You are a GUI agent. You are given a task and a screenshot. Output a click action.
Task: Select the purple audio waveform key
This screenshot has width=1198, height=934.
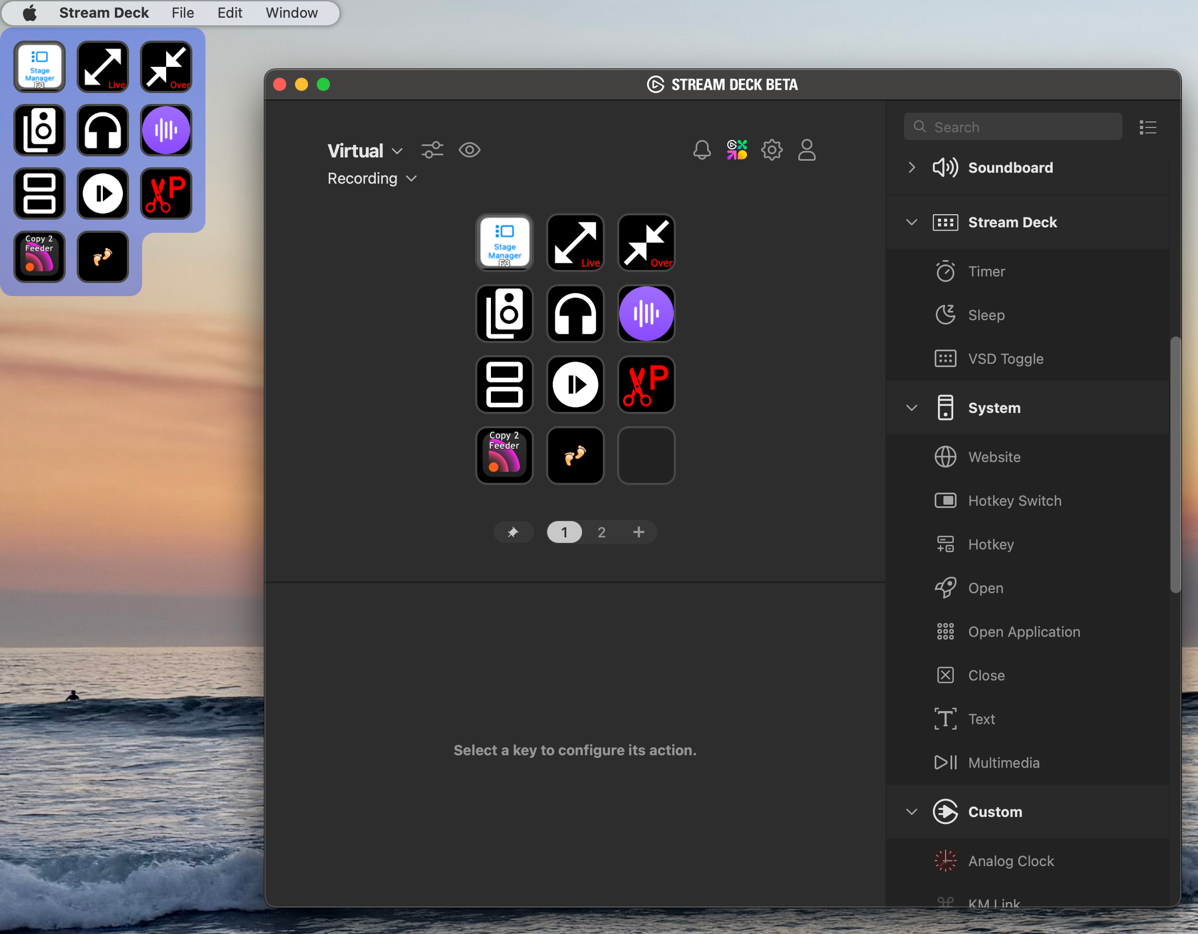(646, 313)
